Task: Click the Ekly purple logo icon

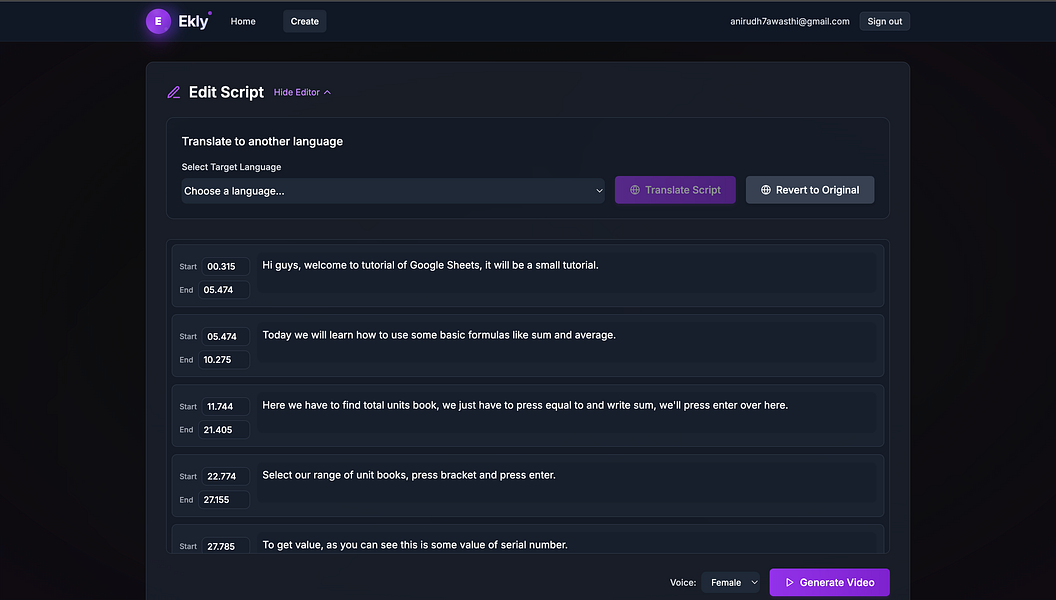Action: pos(158,22)
